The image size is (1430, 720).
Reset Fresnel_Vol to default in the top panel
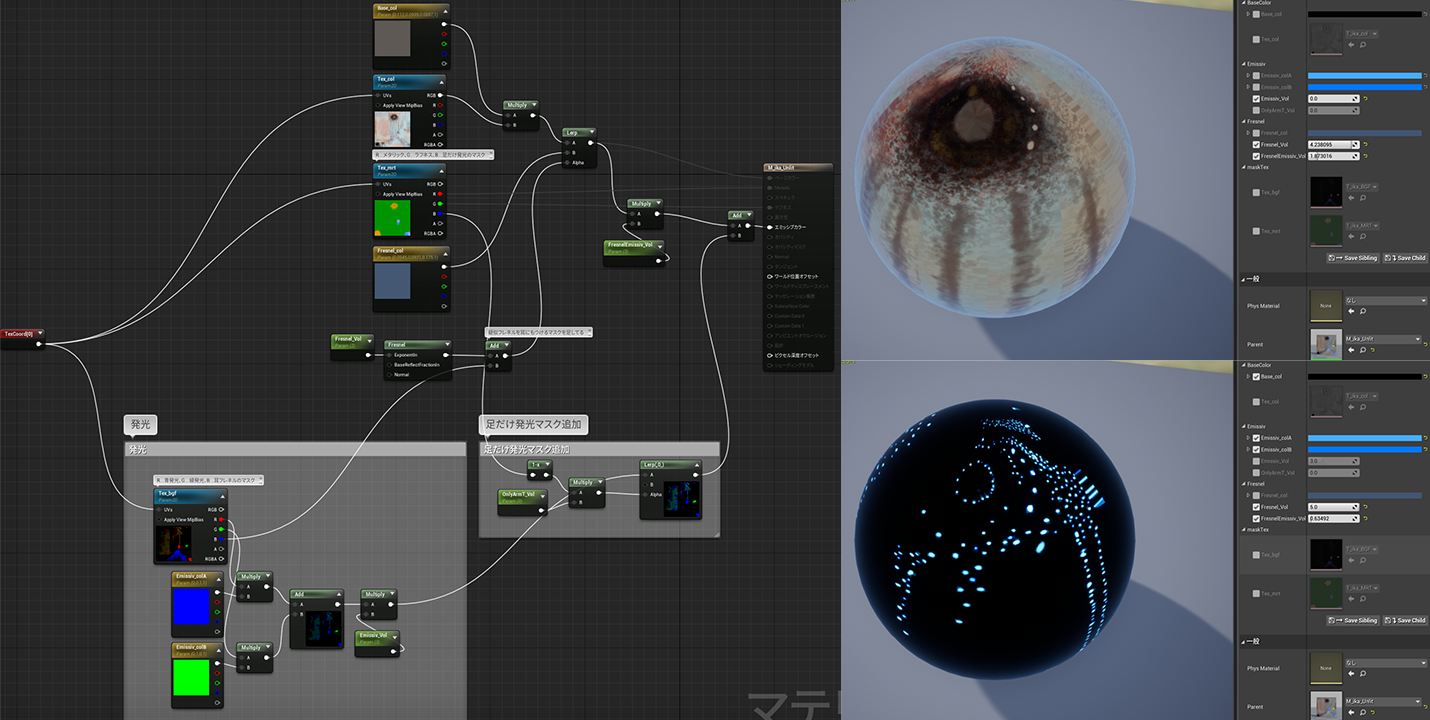1365,145
